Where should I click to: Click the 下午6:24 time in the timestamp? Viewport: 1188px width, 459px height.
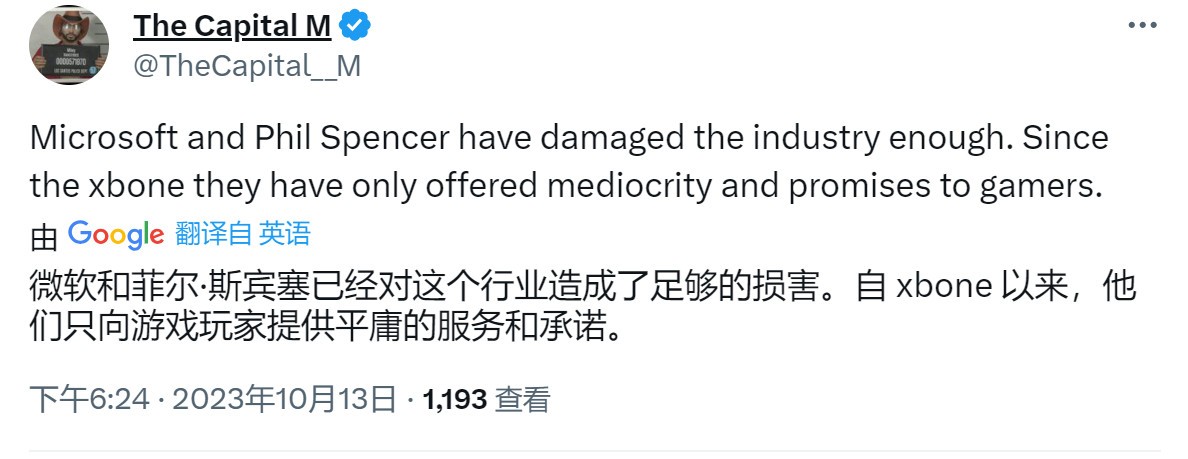pos(88,400)
